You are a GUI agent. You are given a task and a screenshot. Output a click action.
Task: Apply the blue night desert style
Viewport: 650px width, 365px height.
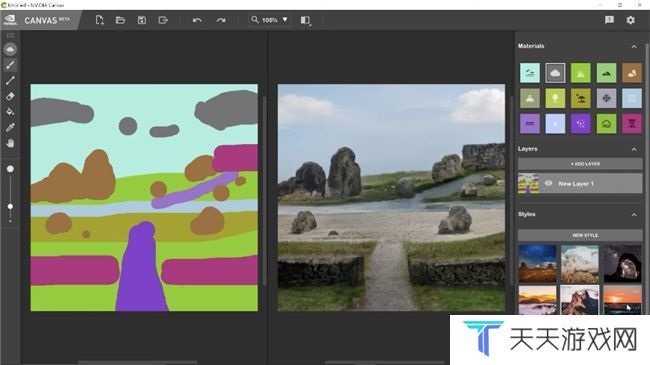[537, 263]
